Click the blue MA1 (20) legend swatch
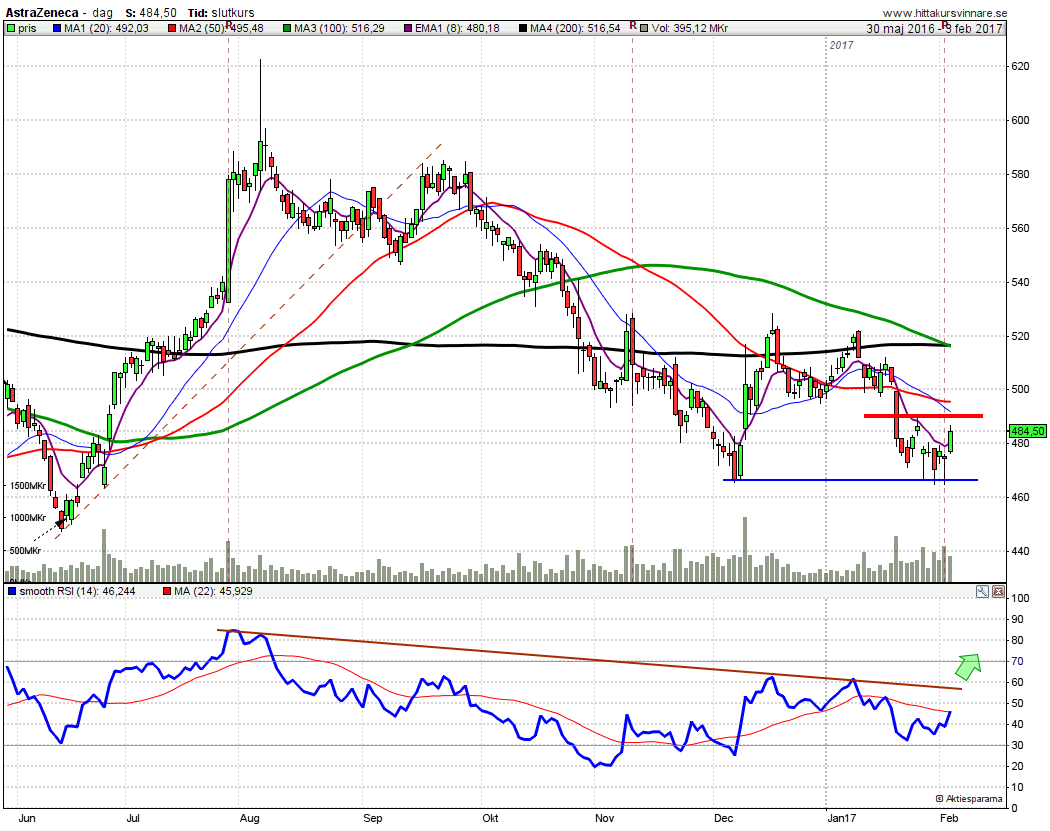This screenshot has width=1050, height=831. tap(57, 28)
